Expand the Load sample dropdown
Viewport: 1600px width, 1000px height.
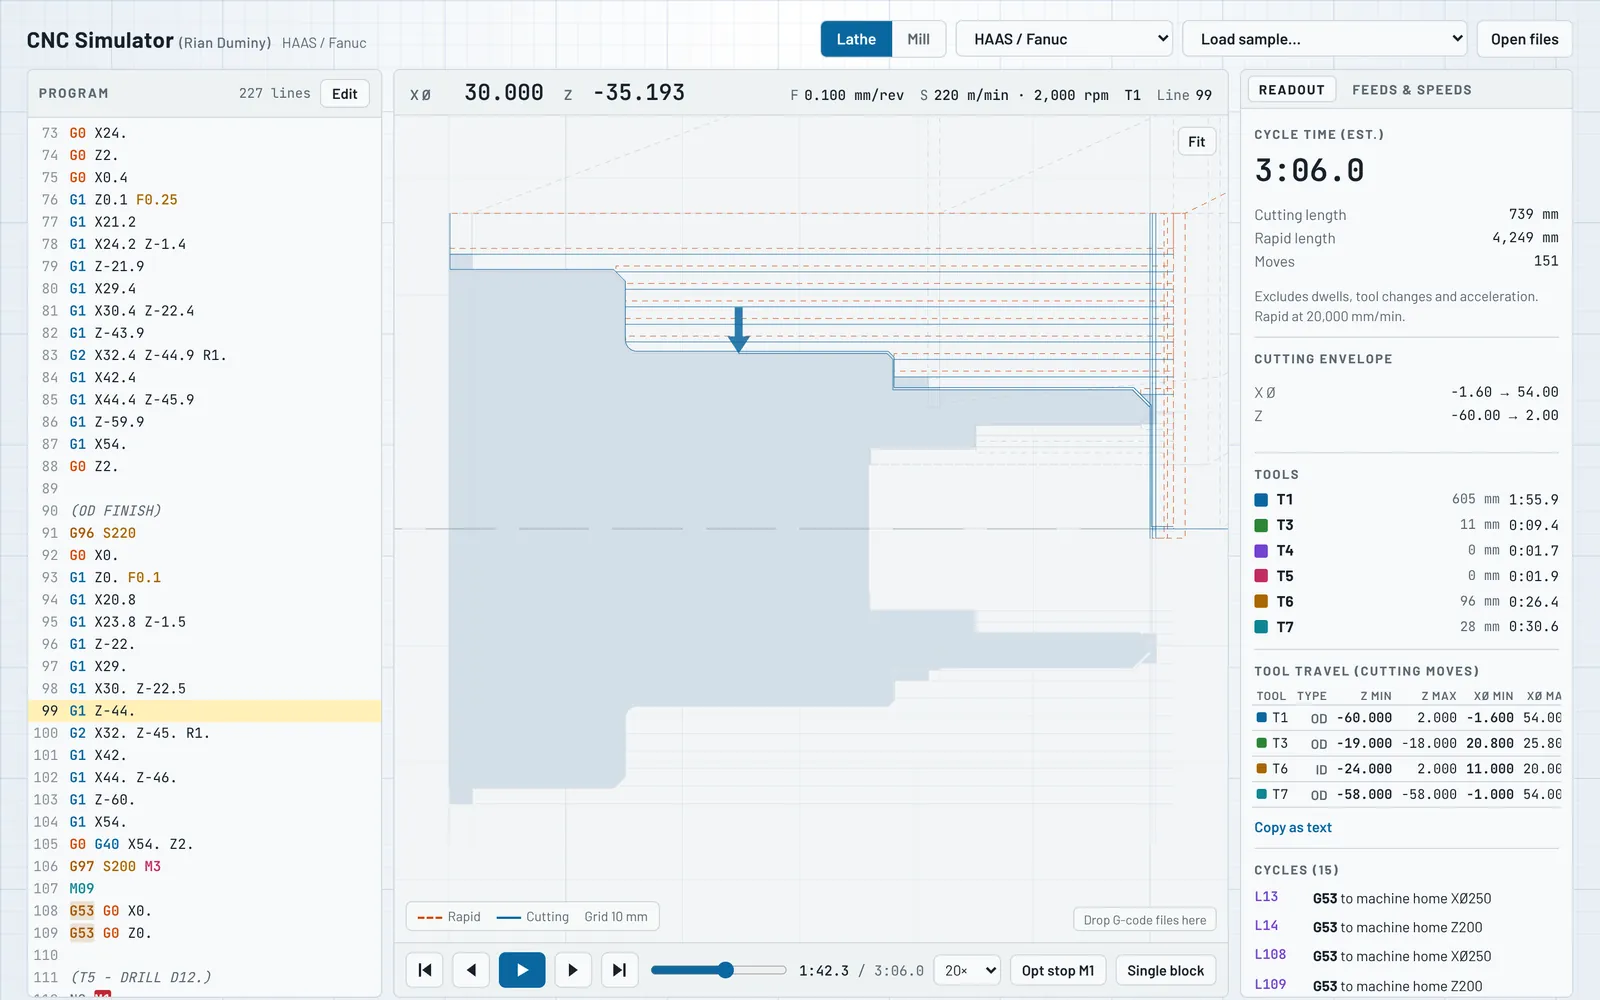1325,39
